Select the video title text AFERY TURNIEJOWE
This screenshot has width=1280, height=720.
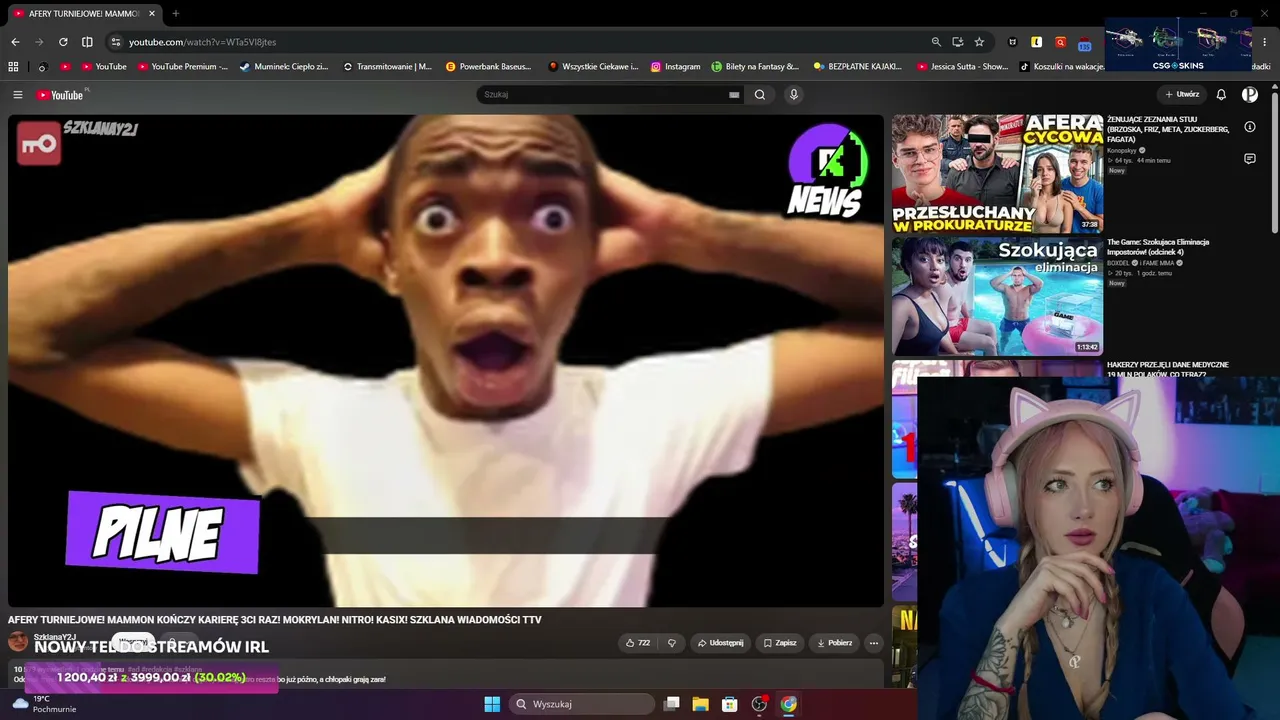(x=275, y=620)
